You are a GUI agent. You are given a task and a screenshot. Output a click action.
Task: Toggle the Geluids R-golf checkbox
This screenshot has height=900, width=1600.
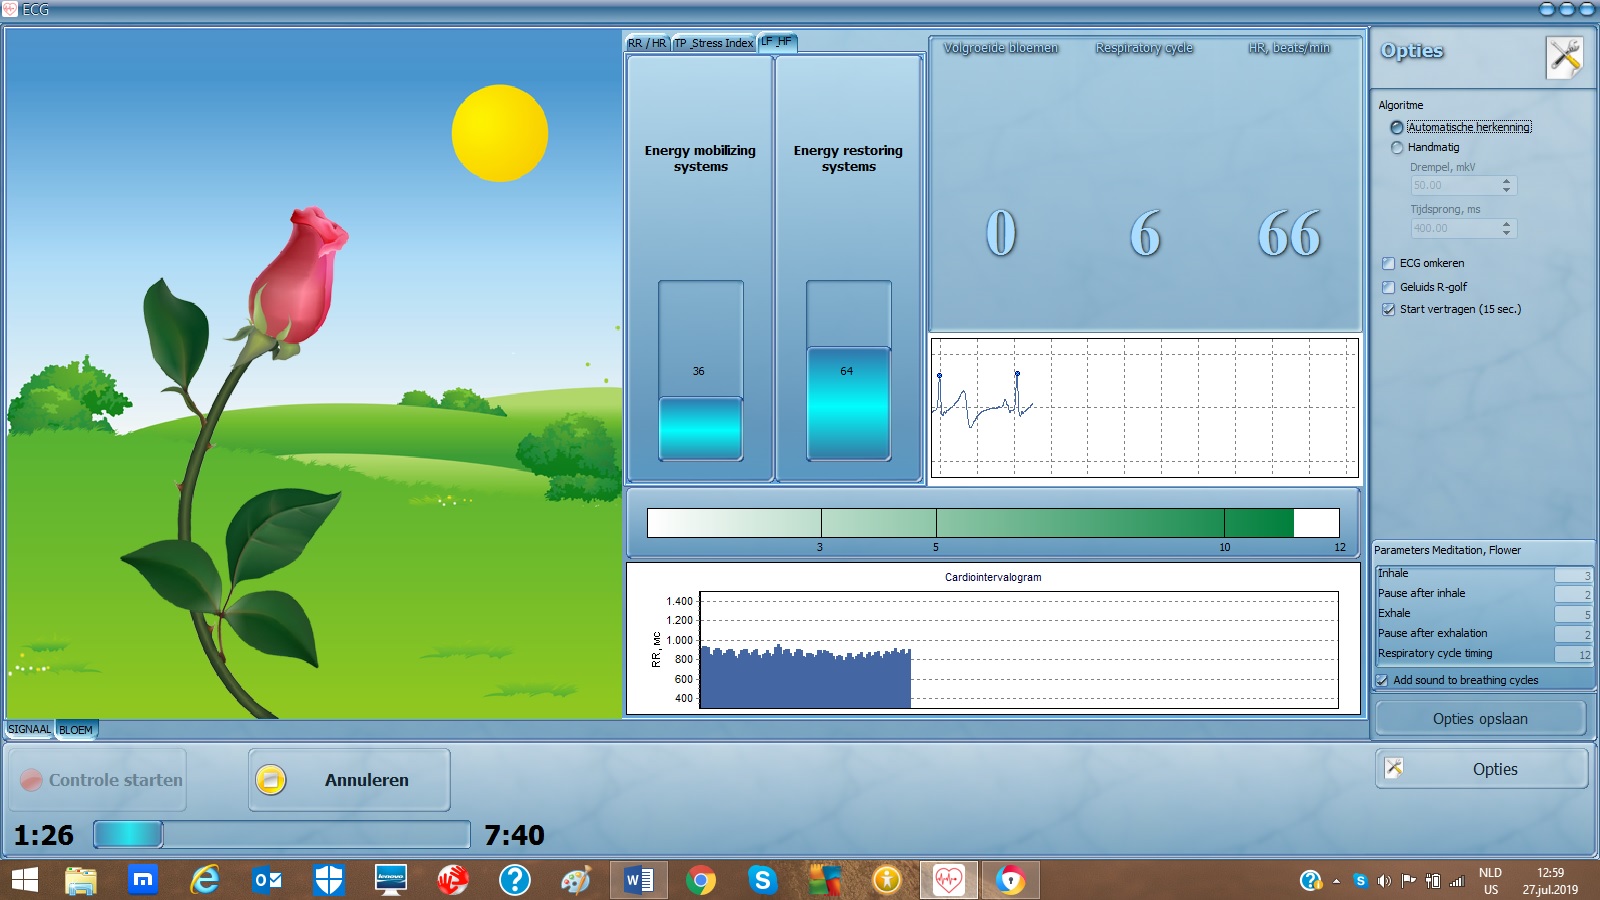tap(1388, 287)
